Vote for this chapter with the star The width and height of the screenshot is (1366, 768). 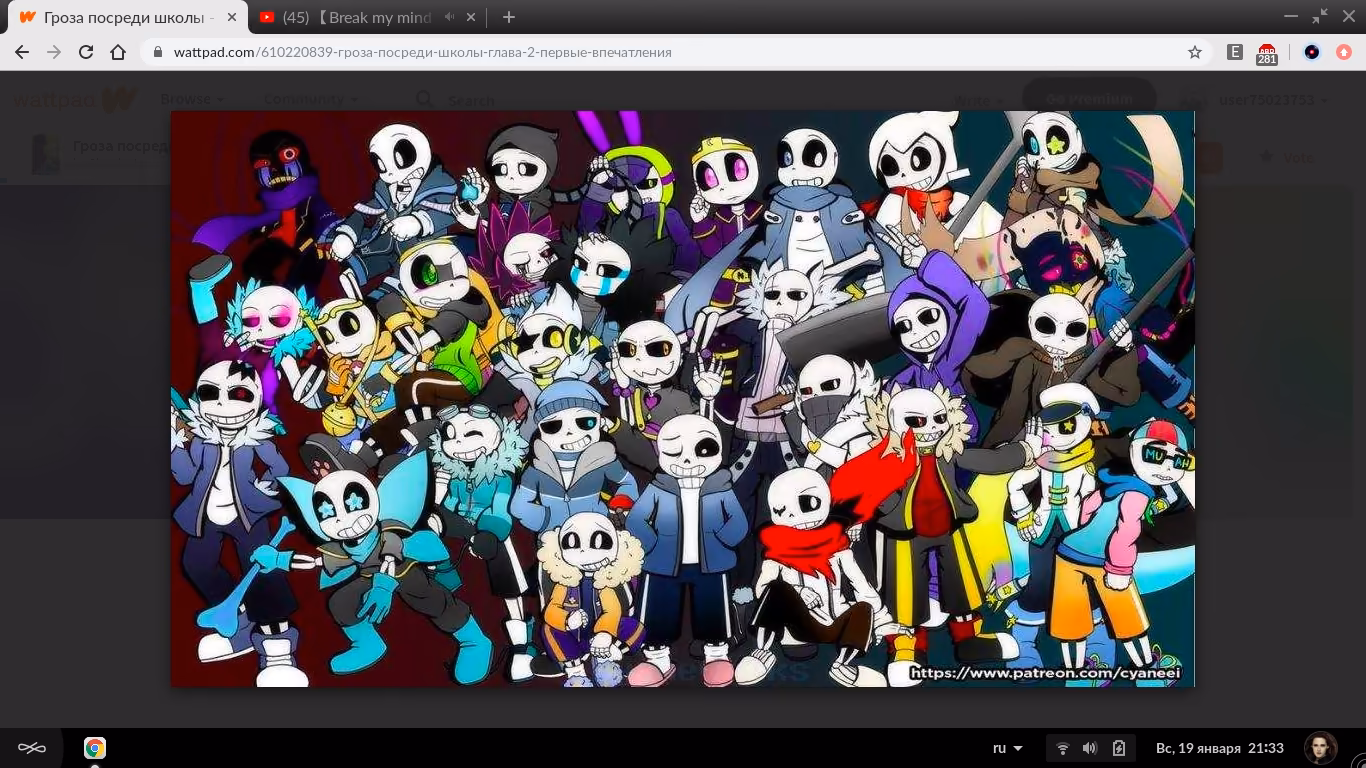pos(1286,157)
